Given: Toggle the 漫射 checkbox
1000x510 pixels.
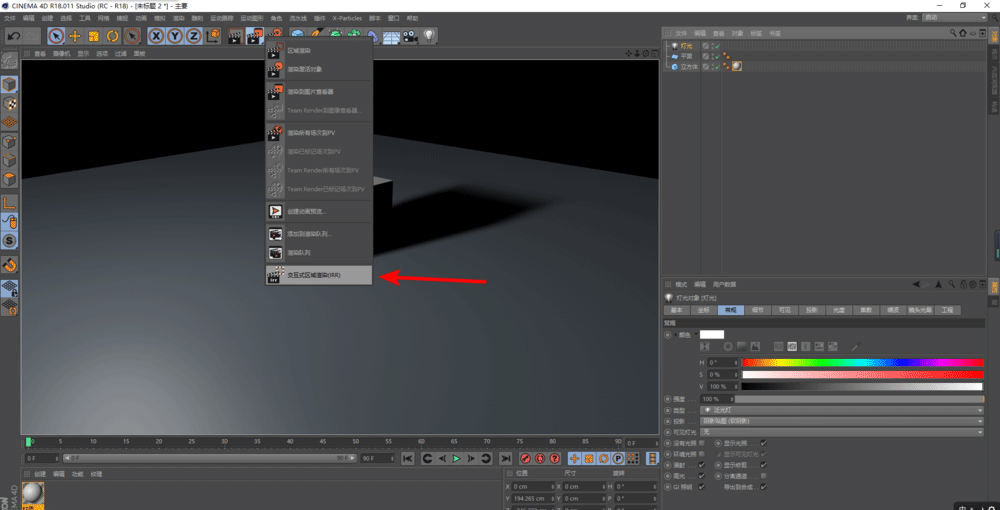Looking at the screenshot, I should click(702, 465).
